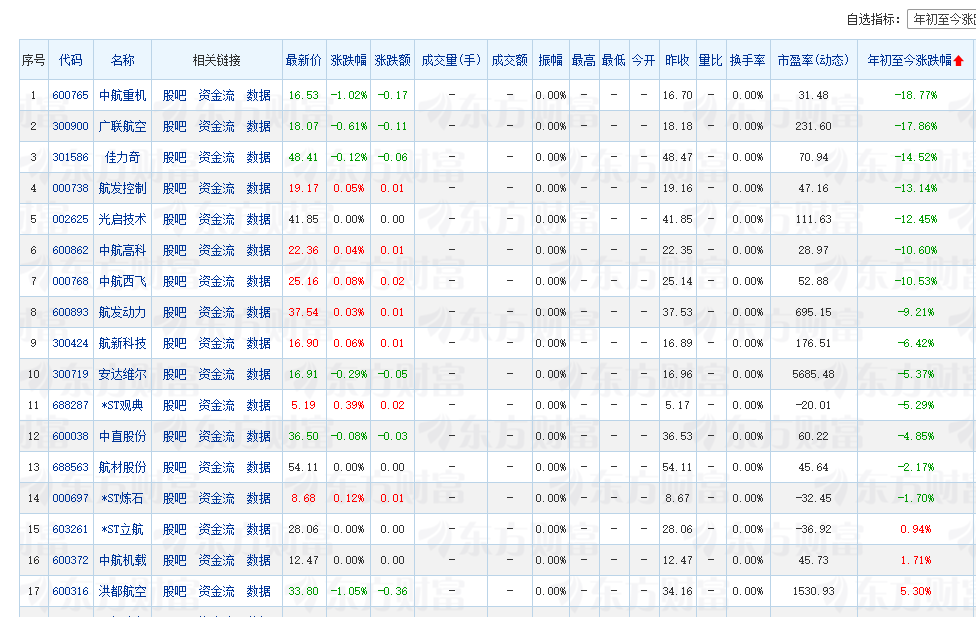
Task: Open 资金流 link for 安达维尔
Action: click(x=217, y=374)
